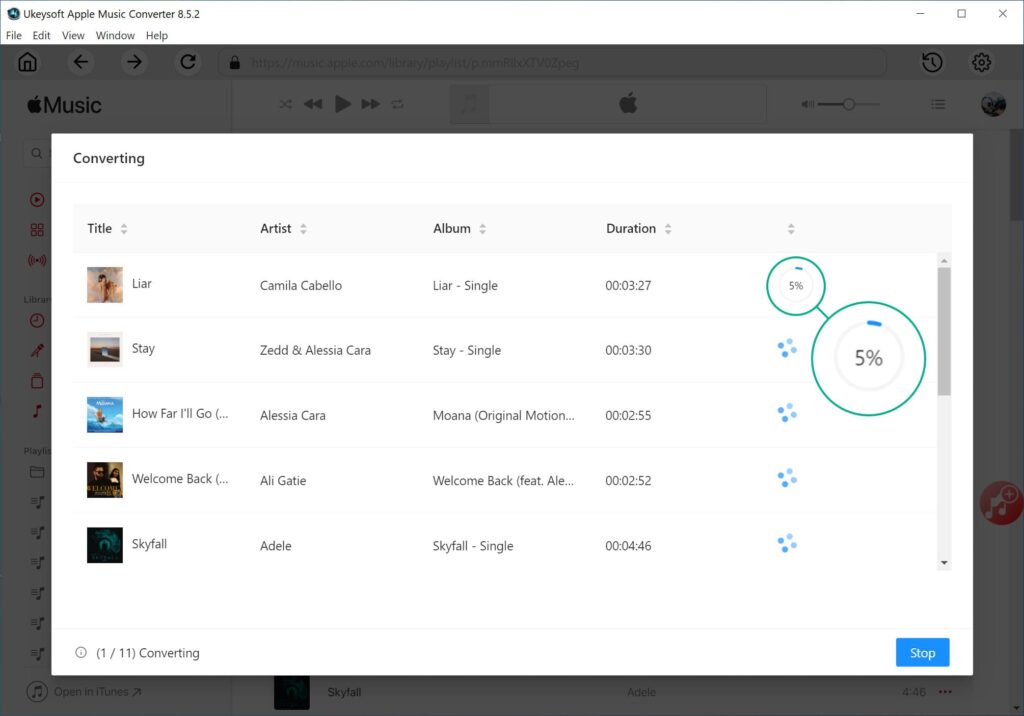Image resolution: width=1024 pixels, height=716 pixels.
Task: Adjust the volume slider
Action: tap(848, 104)
